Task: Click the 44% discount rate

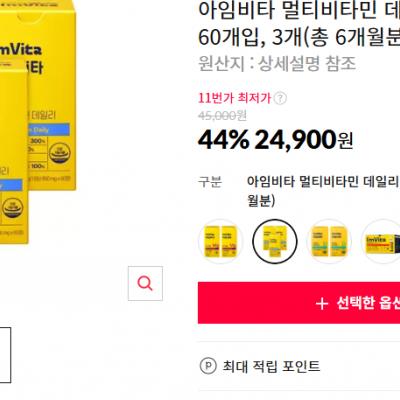Action: click(x=223, y=140)
